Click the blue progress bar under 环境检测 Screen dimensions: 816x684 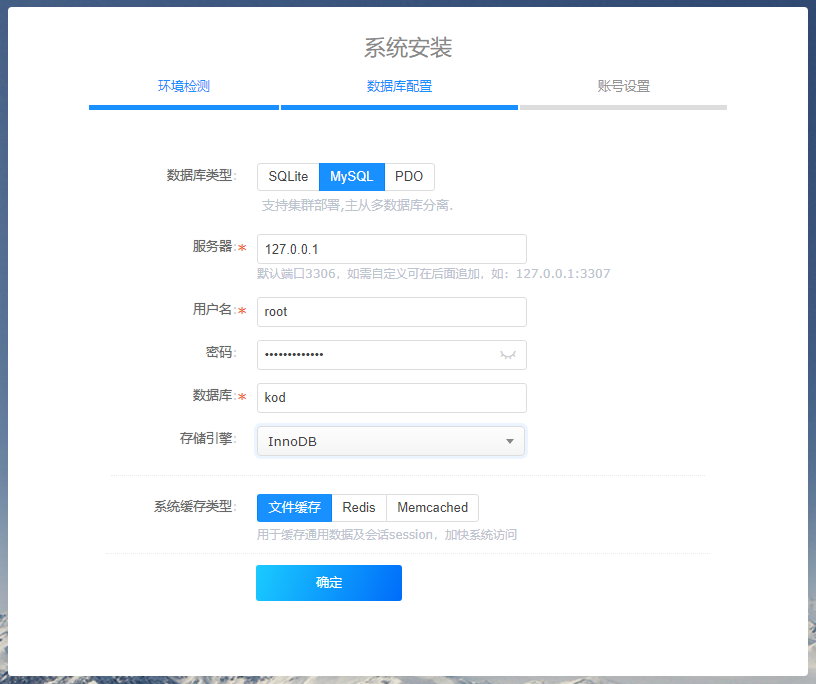184,107
